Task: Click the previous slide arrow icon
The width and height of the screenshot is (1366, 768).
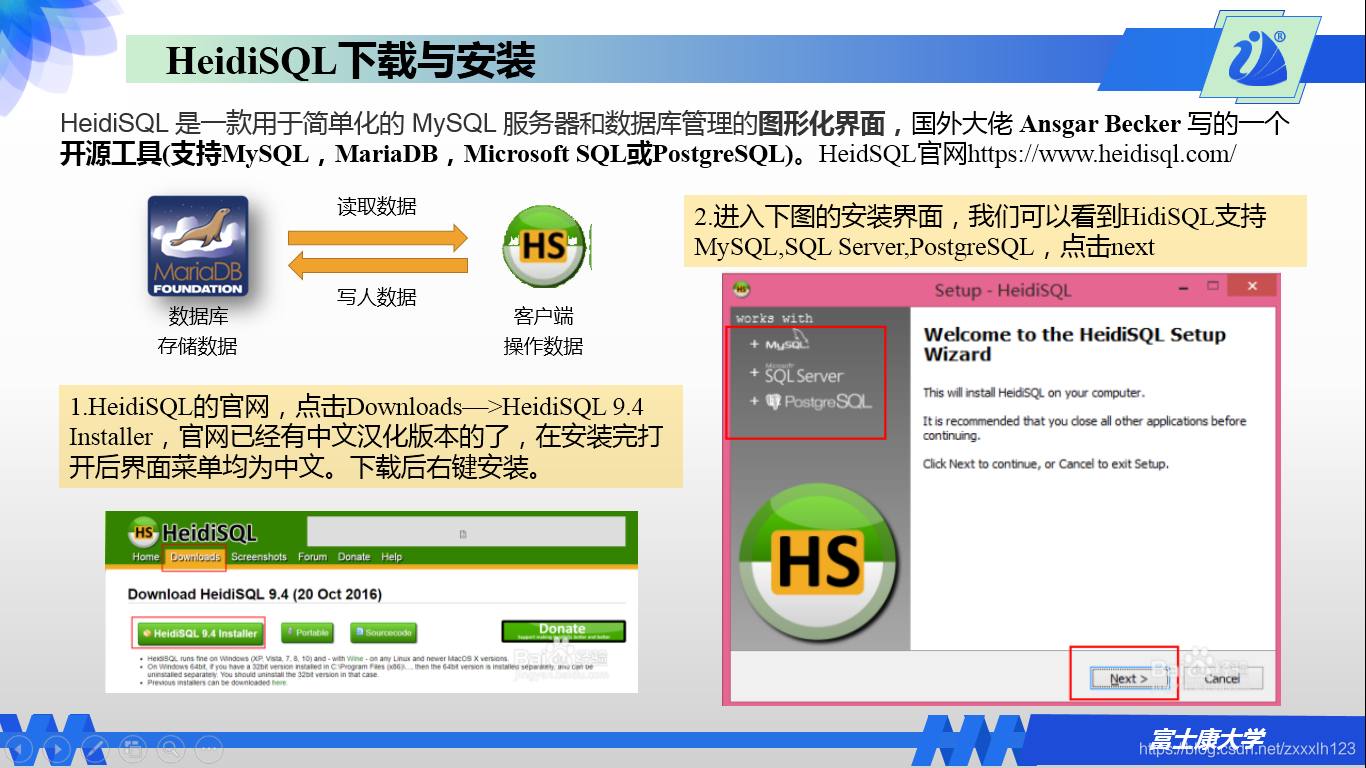Action: tap(19, 748)
